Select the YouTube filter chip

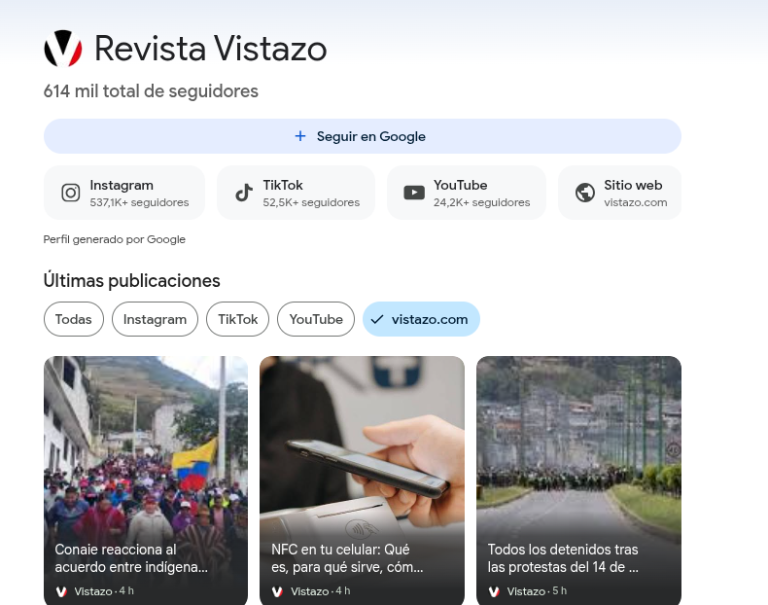point(316,319)
